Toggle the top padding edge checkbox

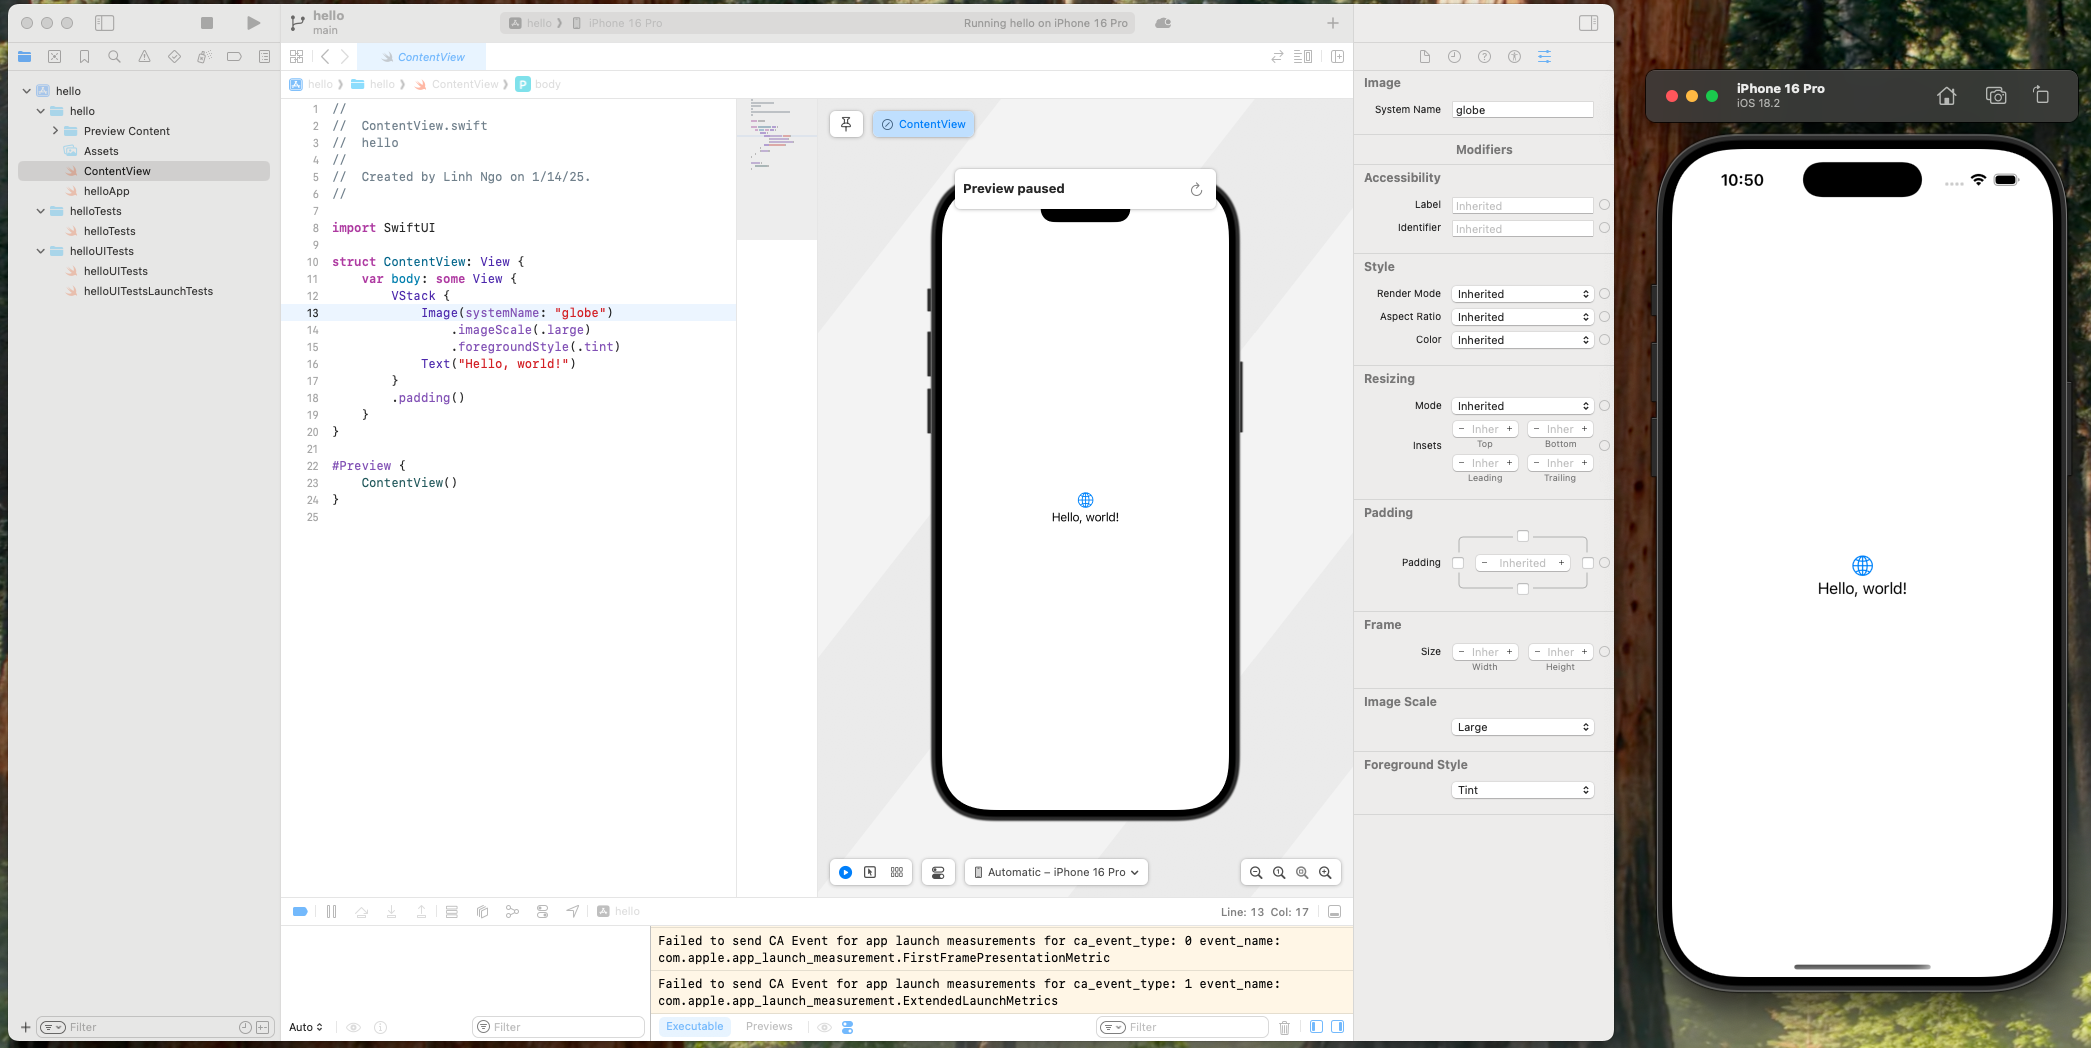click(x=1523, y=536)
